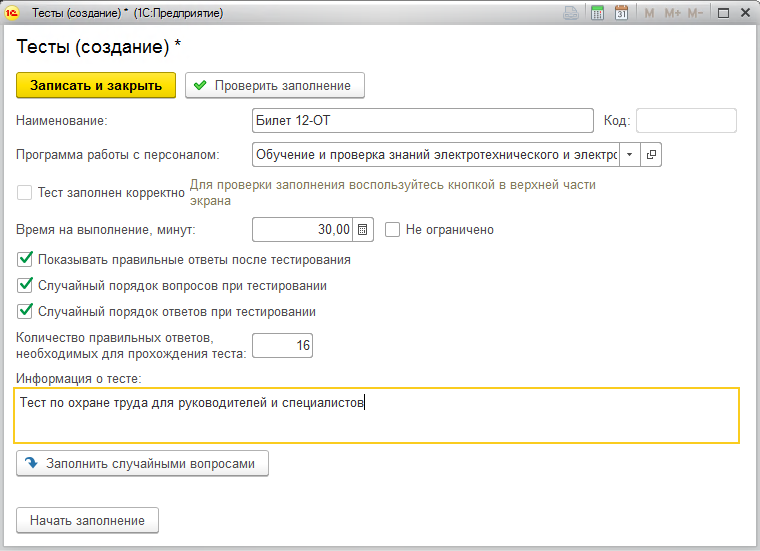Image resolution: width=760 pixels, height=551 pixels.
Task: Toggle 'Случайный порядок ответов при тестировании' checkbox
Action: pos(26,311)
